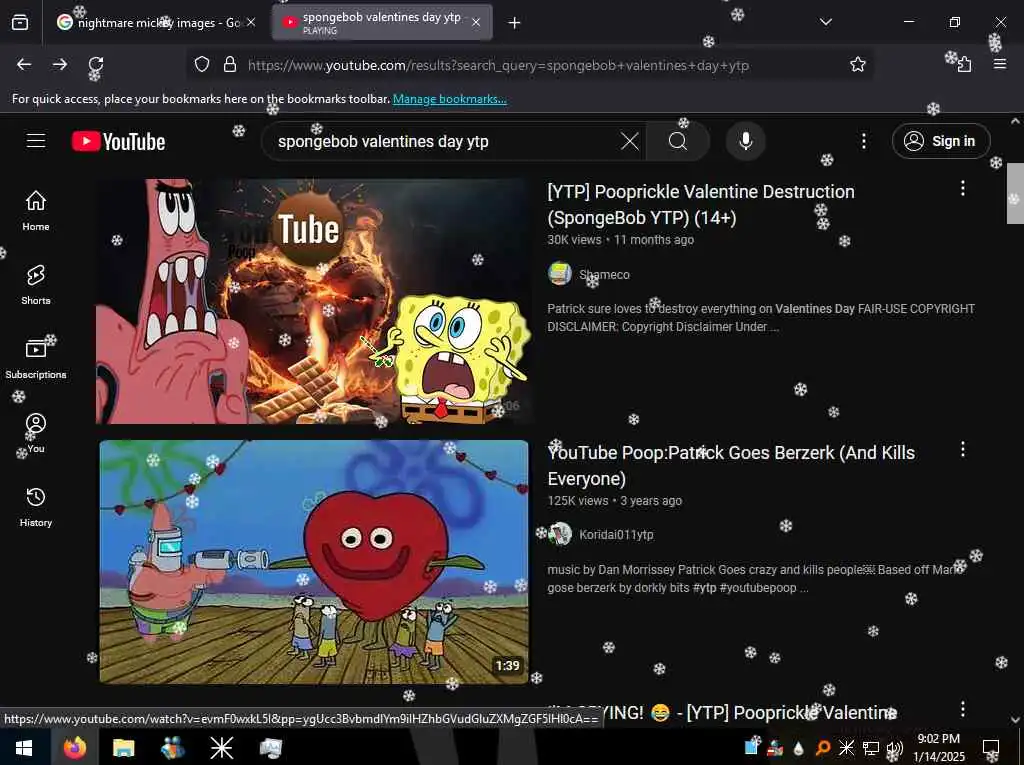Viewport: 1024px width, 765px height.
Task: Open Shorts in sidebar
Action: click(x=36, y=285)
